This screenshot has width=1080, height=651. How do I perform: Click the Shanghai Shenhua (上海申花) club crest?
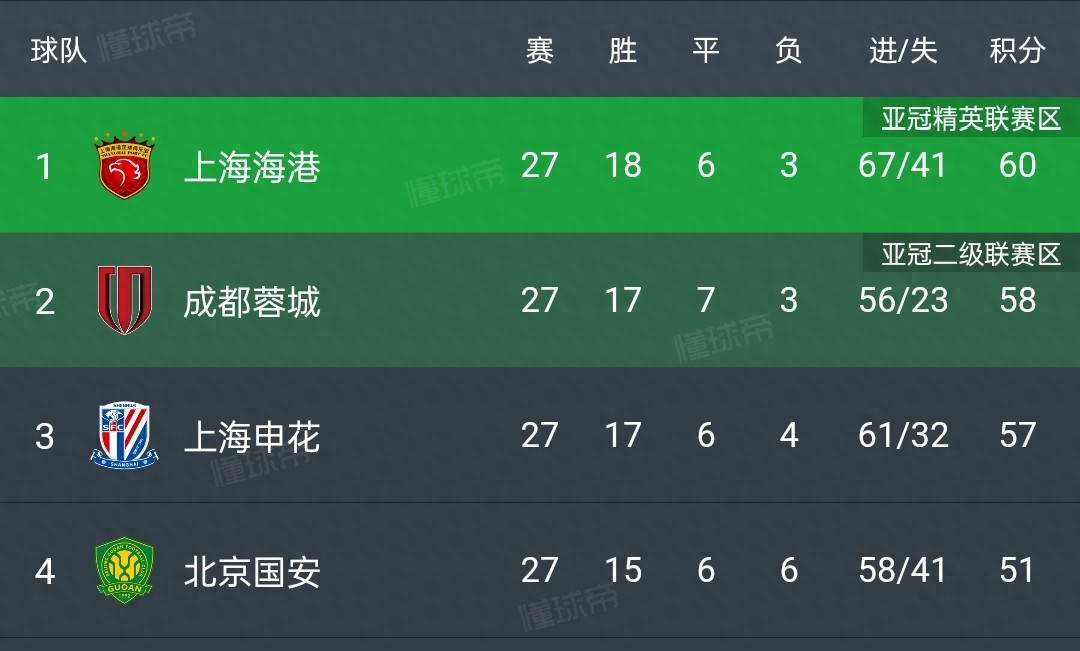click(x=124, y=436)
